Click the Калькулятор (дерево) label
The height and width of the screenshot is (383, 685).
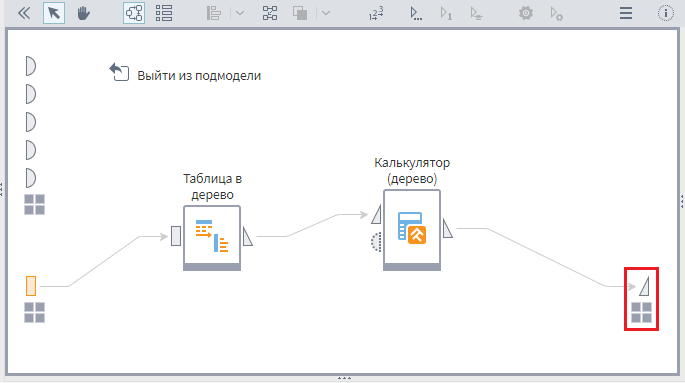click(412, 170)
